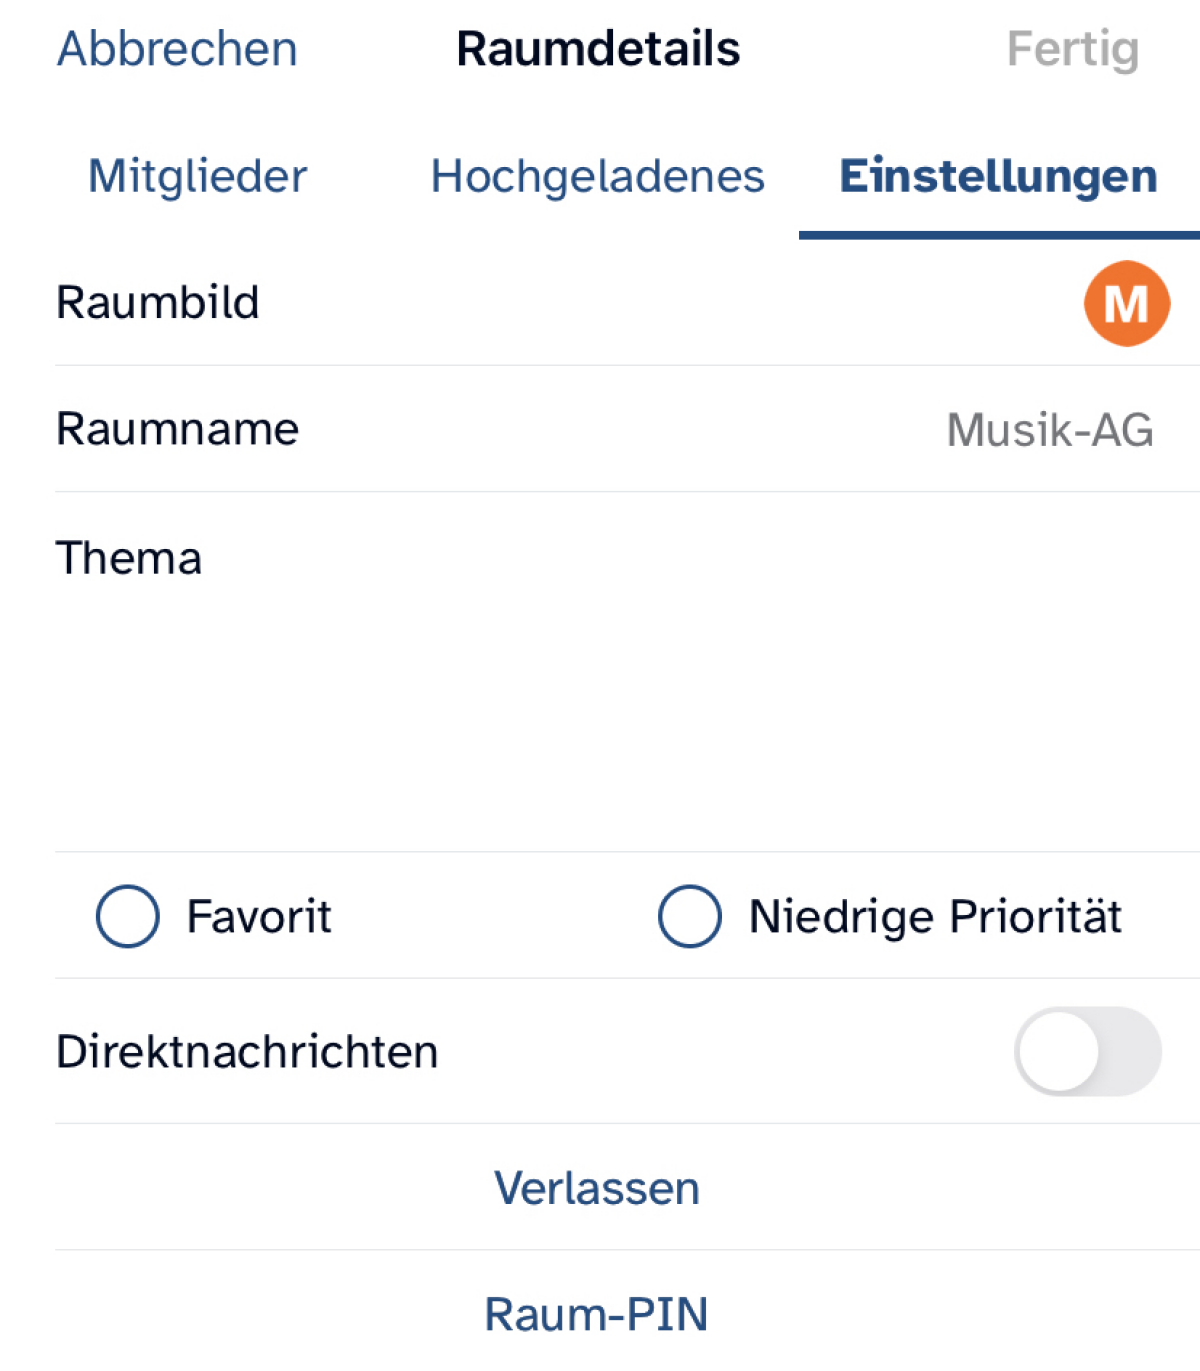Tap the Raumbild label
This screenshot has height=1371, width=1200.
point(158,303)
